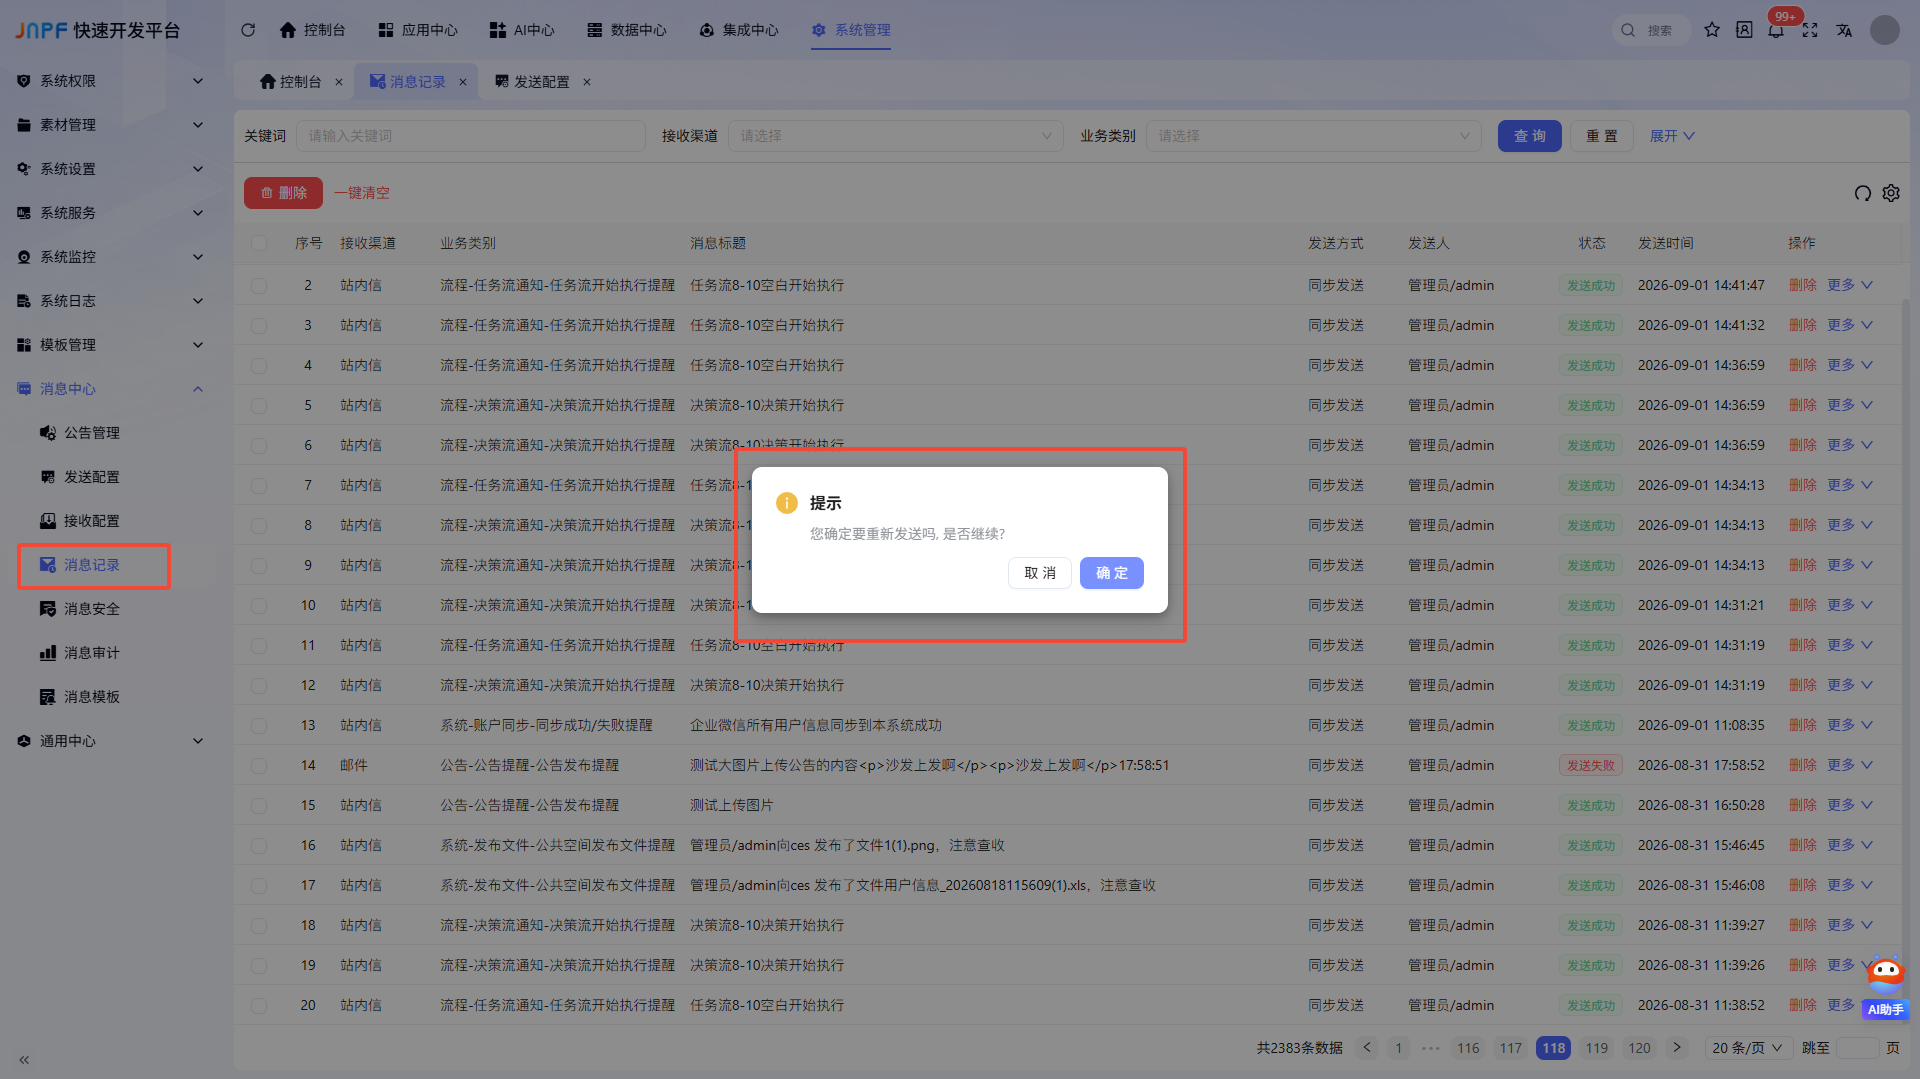Close the 发送配置 tab
Image resolution: width=1920 pixels, height=1079 pixels.
(x=587, y=82)
